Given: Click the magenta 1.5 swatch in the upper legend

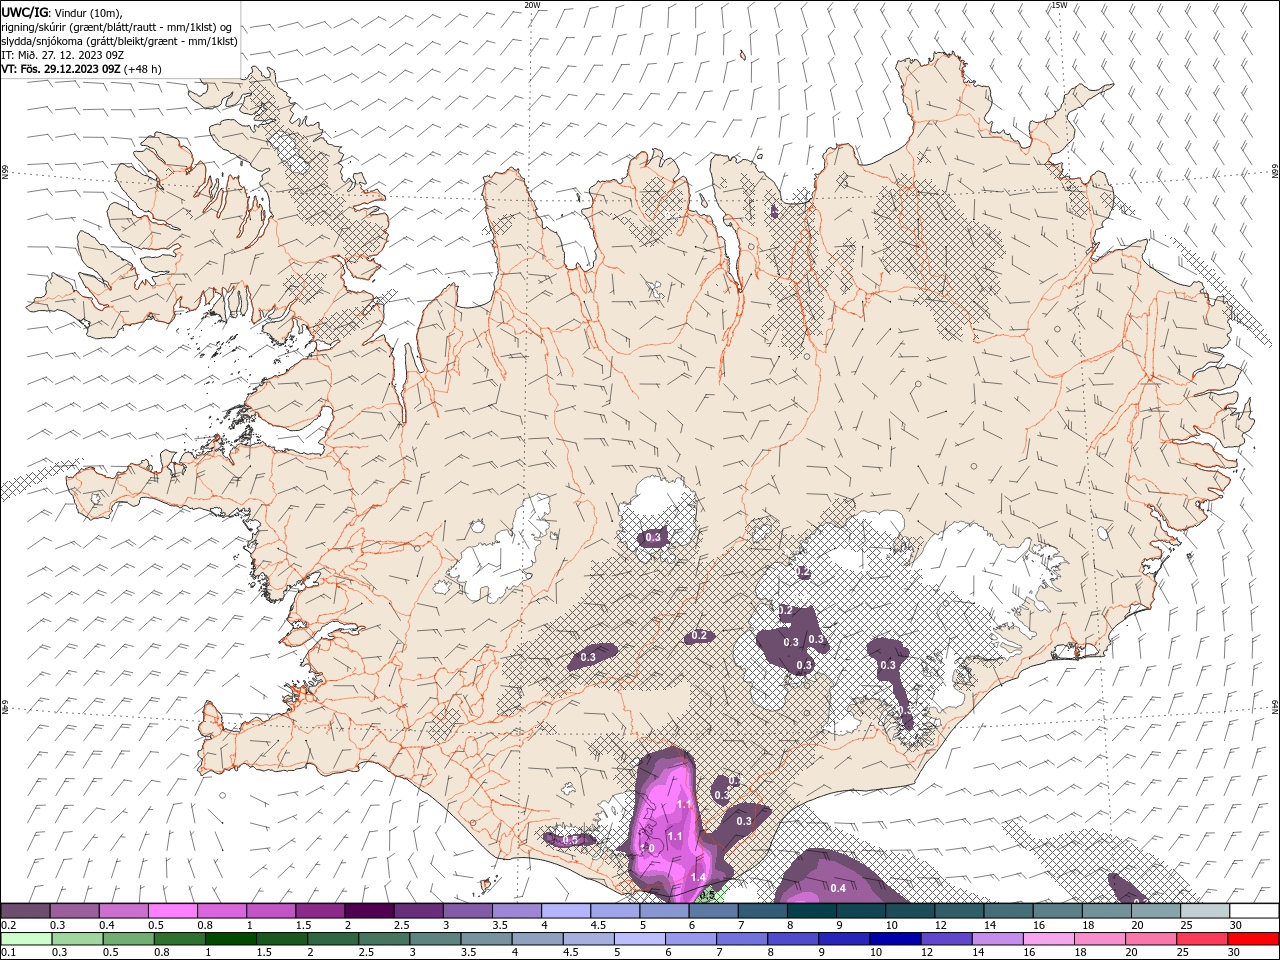Looking at the screenshot, I should coord(319,911).
